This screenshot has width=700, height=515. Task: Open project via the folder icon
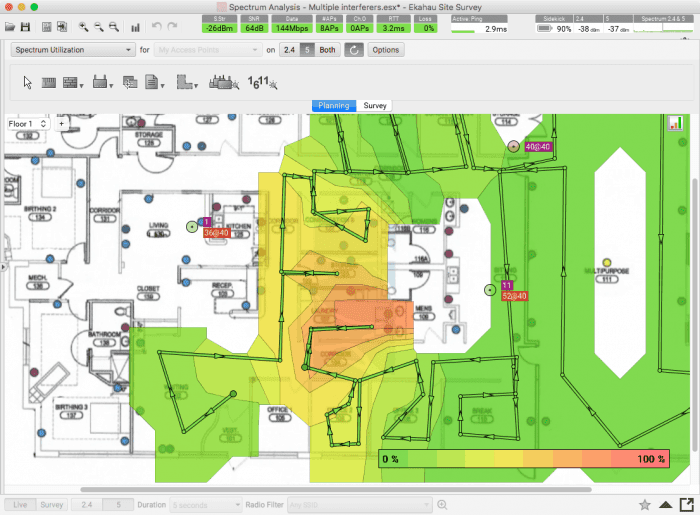(10, 27)
